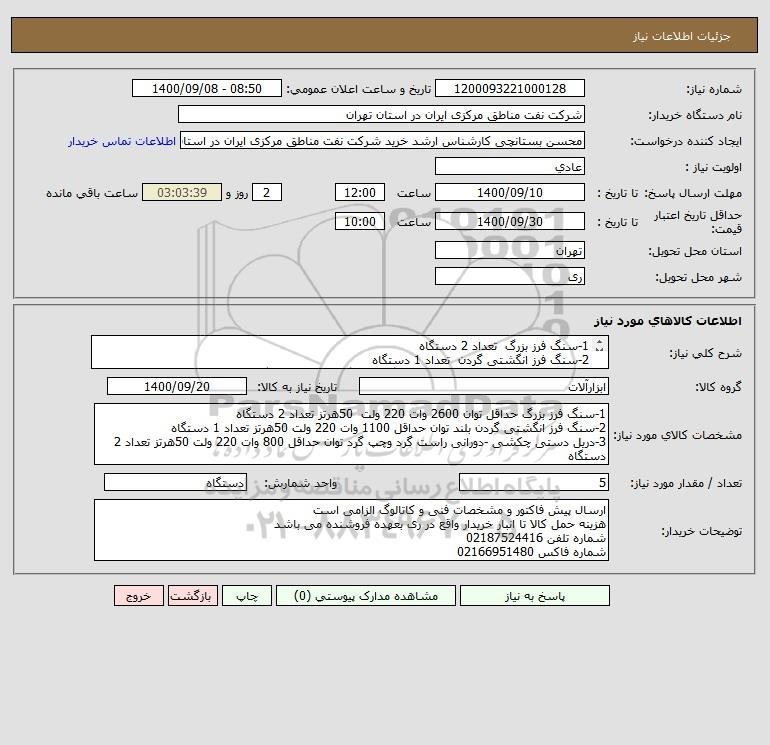
Task: Click the مشخصات کالای مورد نیاز text area
Action: pyautogui.click(x=351, y=435)
